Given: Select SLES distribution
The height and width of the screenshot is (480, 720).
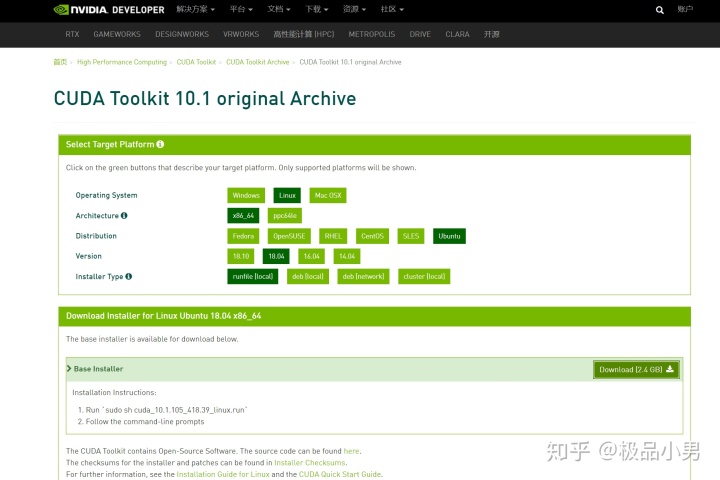Looking at the screenshot, I should coord(411,236).
